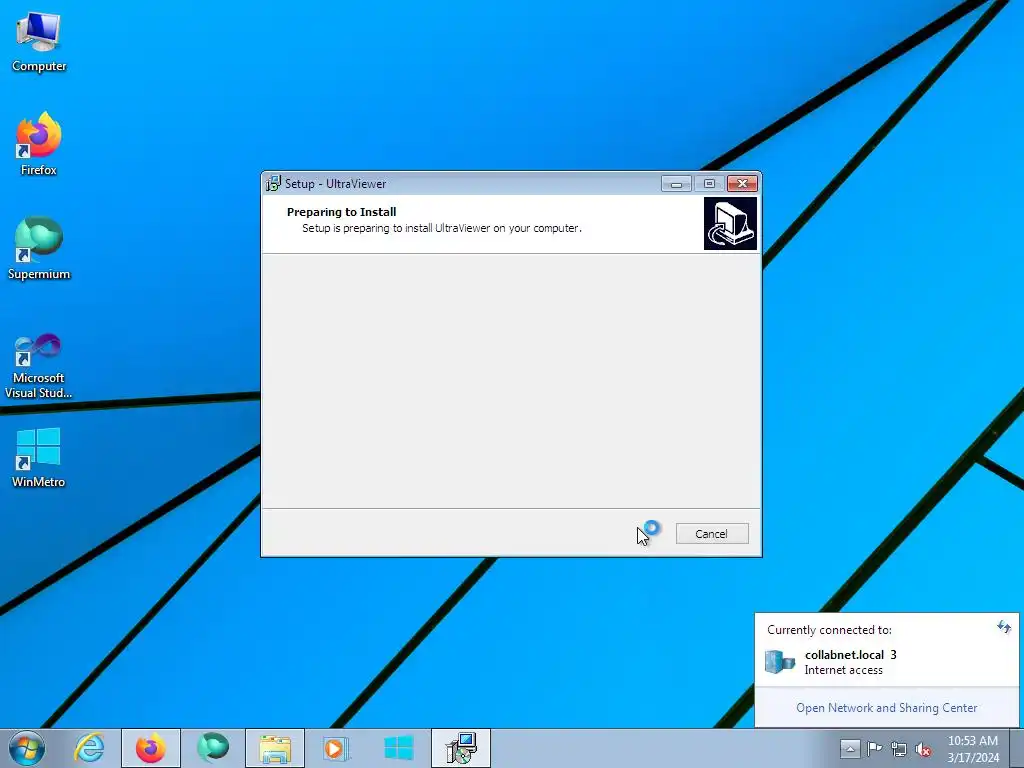Image resolution: width=1024 pixels, height=768 pixels.
Task: Select the Firefox desktop shortcut
Action: (39, 144)
